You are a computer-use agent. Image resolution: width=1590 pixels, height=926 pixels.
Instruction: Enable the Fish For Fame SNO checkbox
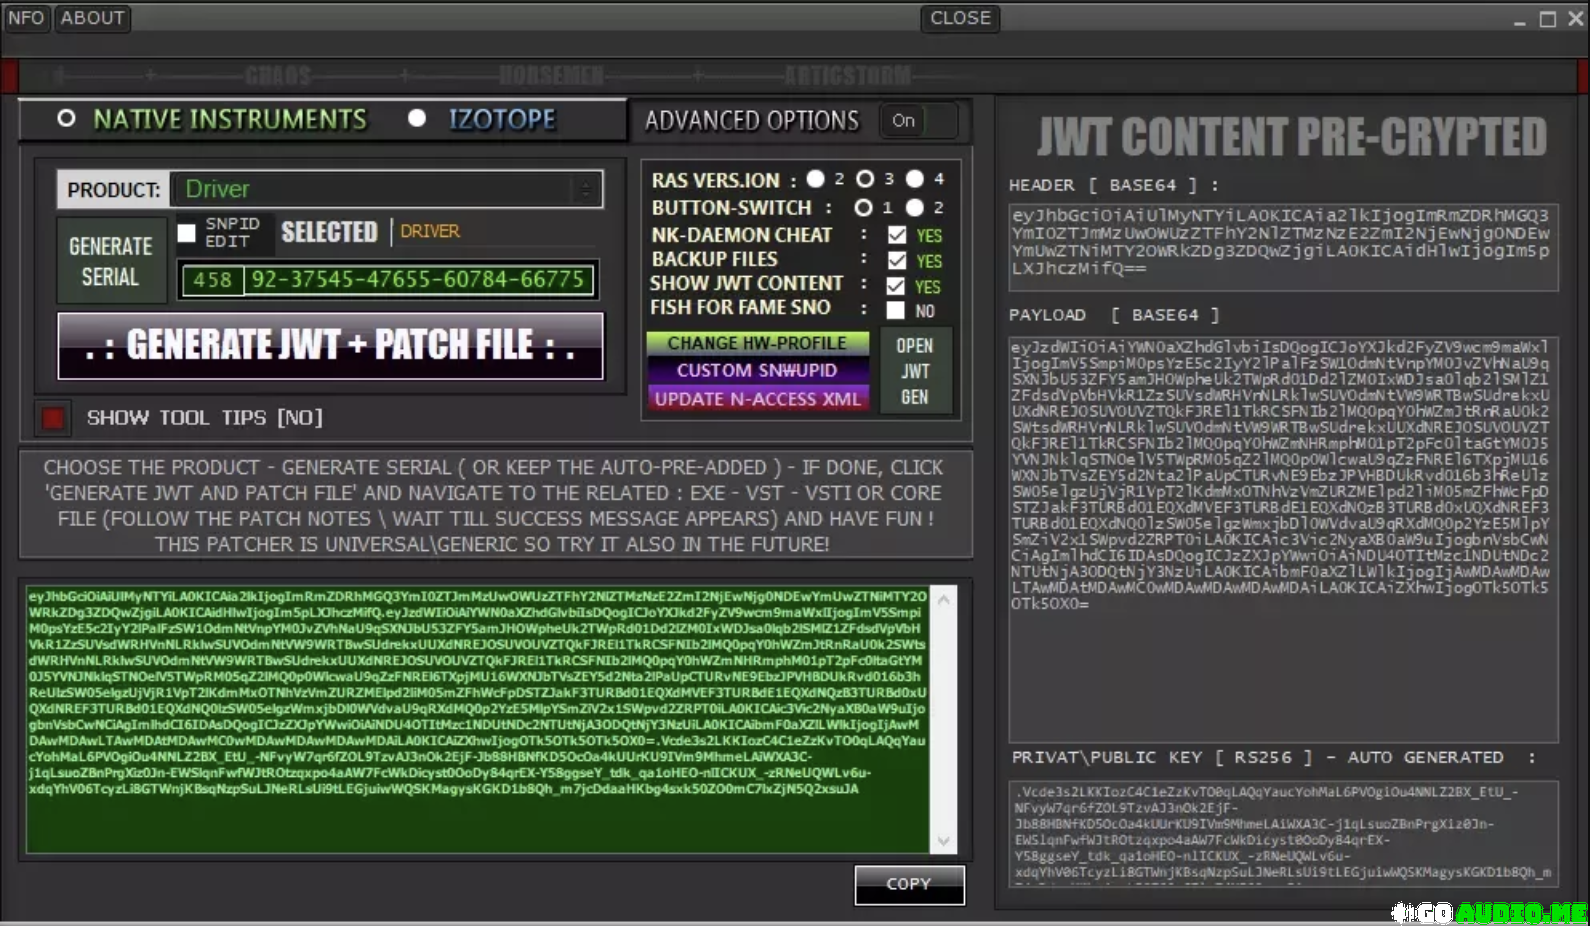point(896,310)
